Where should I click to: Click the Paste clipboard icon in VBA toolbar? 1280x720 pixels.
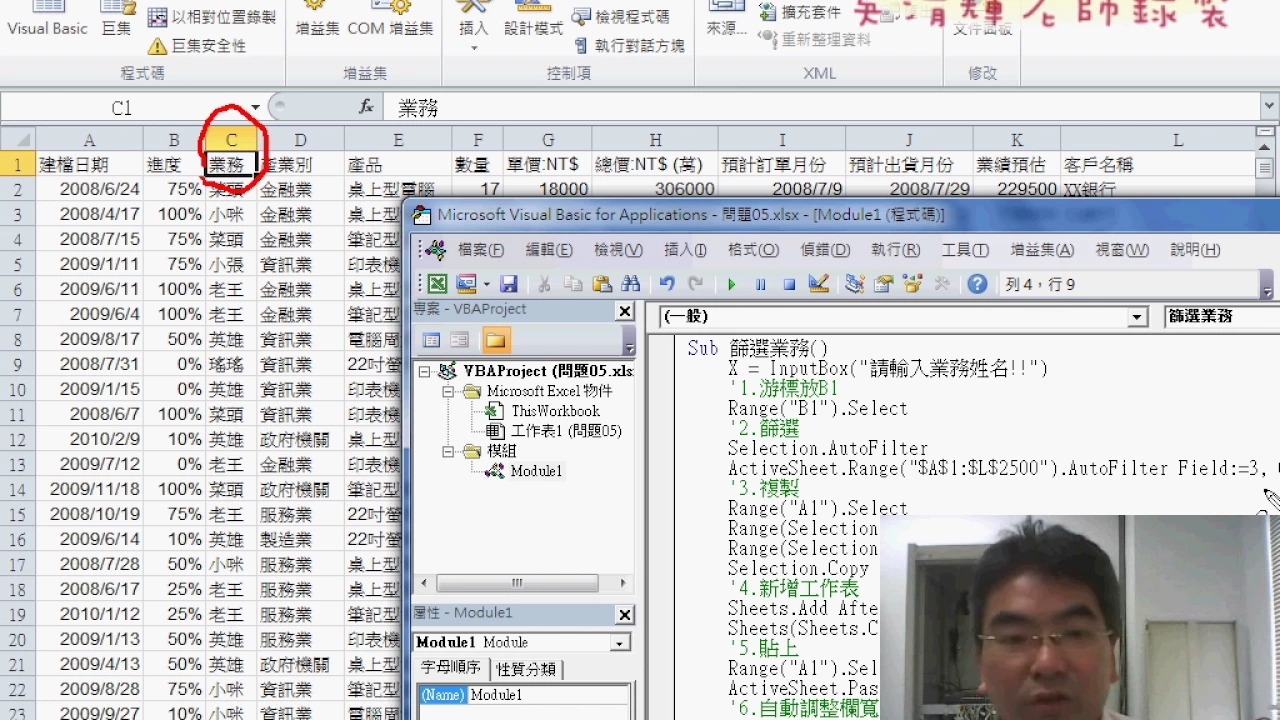point(602,284)
